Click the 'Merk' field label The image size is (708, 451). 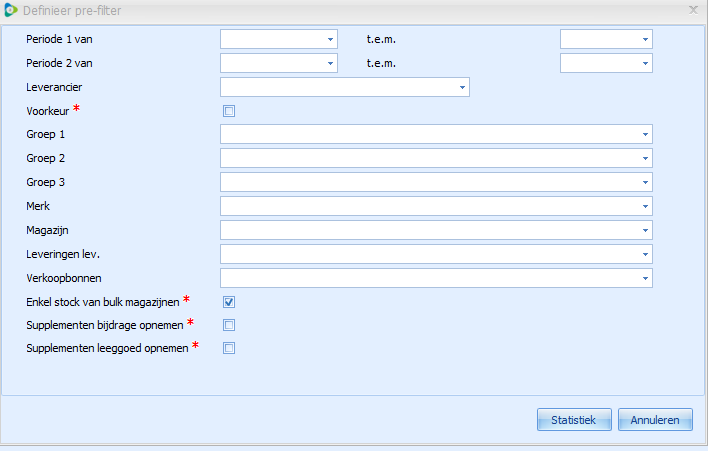click(x=38, y=206)
